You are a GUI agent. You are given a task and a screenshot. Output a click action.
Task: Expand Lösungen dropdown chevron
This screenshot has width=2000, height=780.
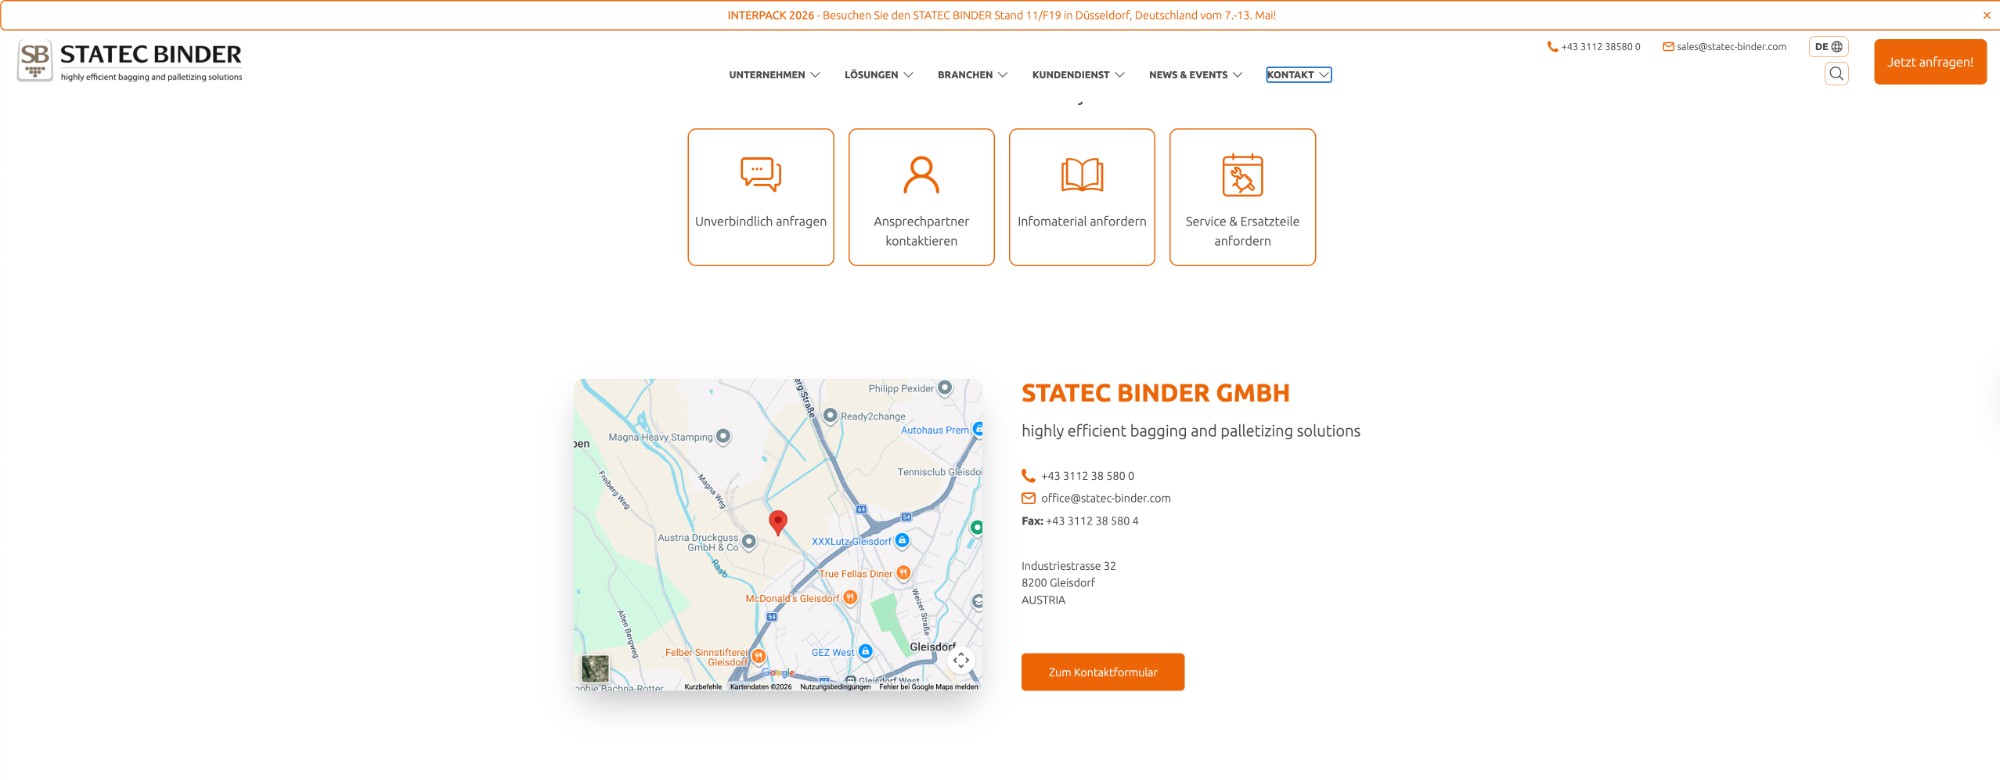[x=908, y=75]
